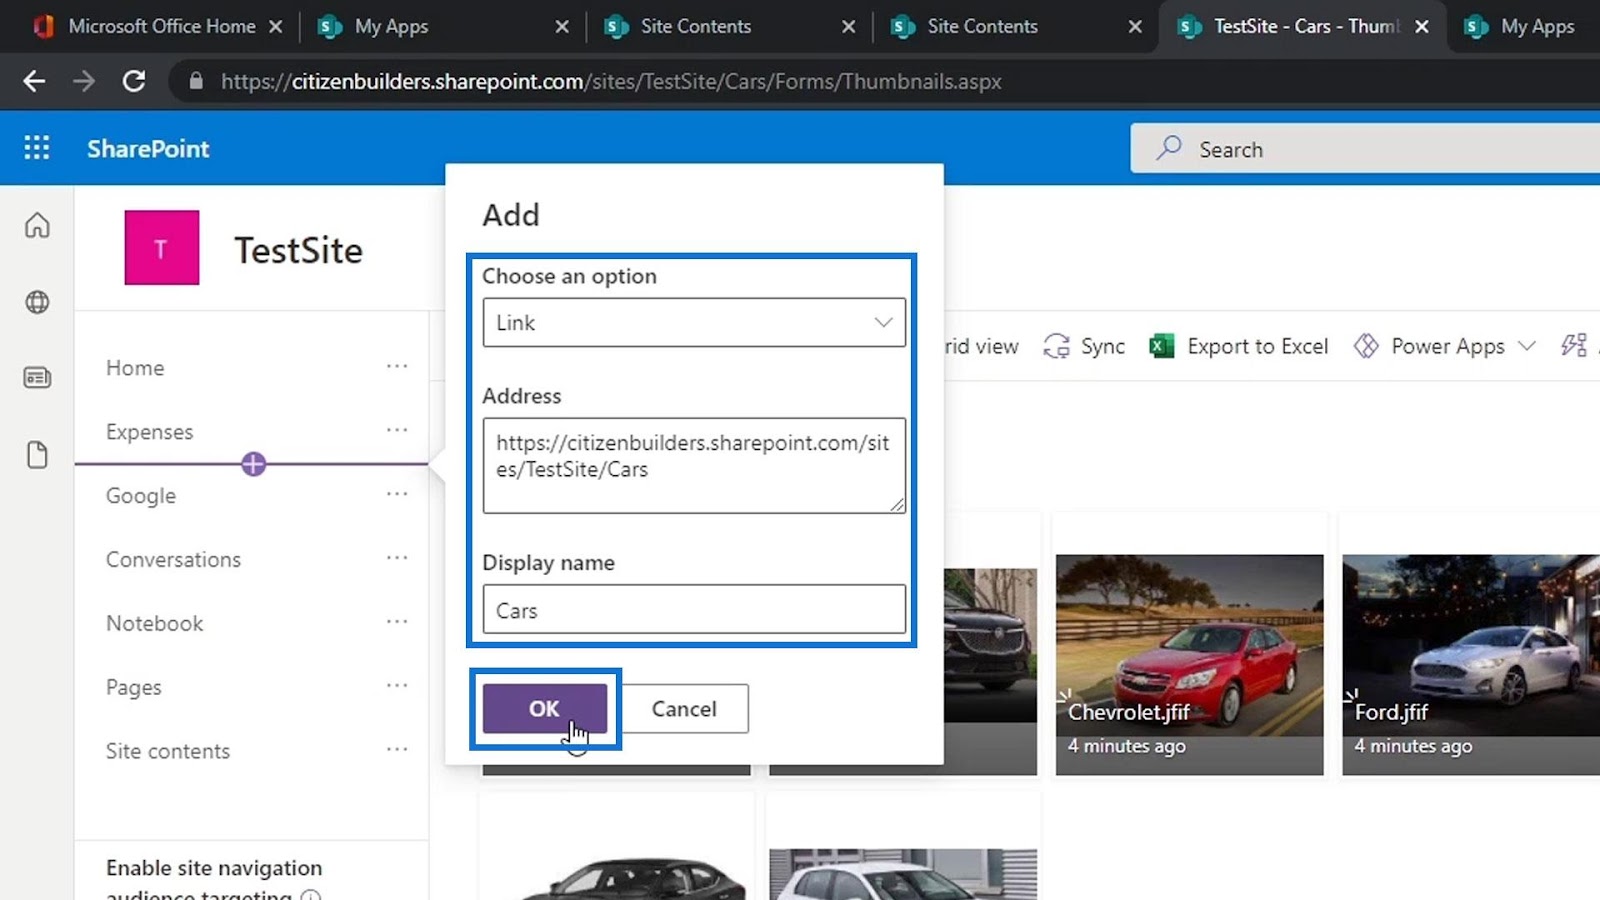Click OK to add the link
This screenshot has height=900, width=1600.
tap(545, 709)
